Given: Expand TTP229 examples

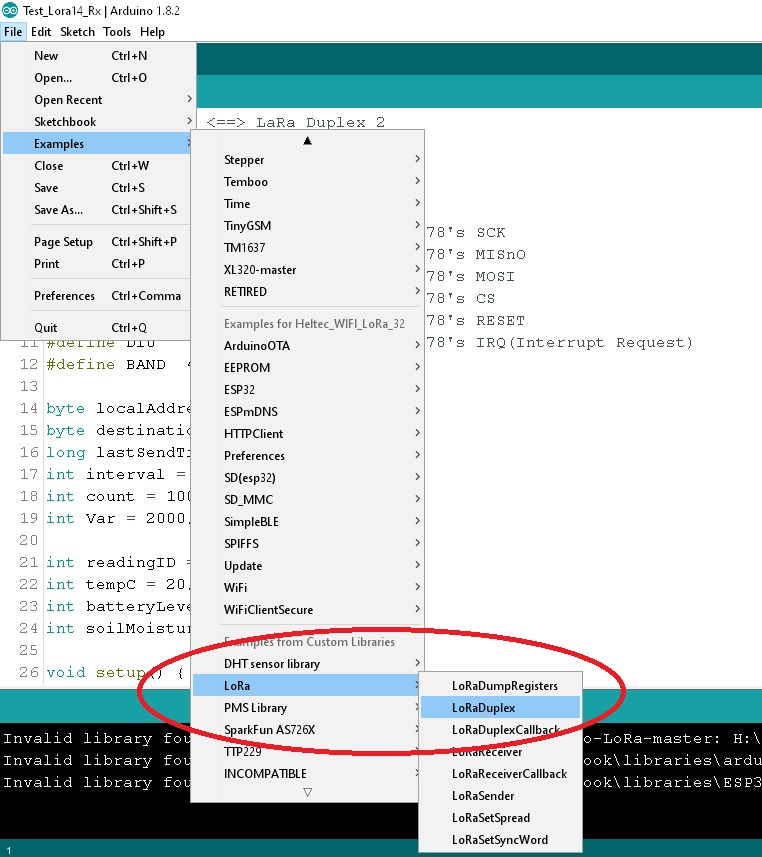Looking at the screenshot, I should (x=307, y=752).
